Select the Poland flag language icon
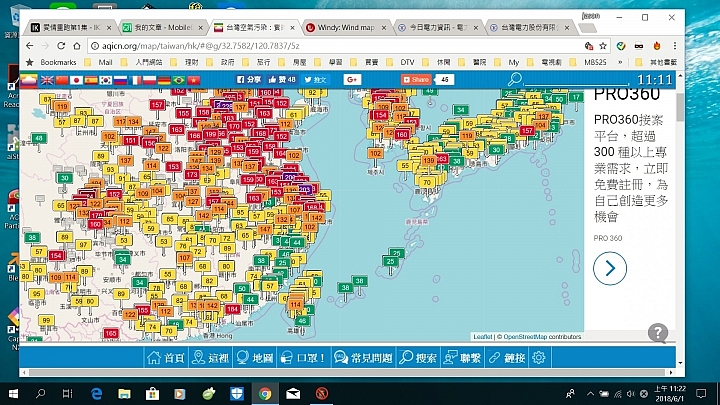This screenshot has height=405, width=720. (x=150, y=80)
